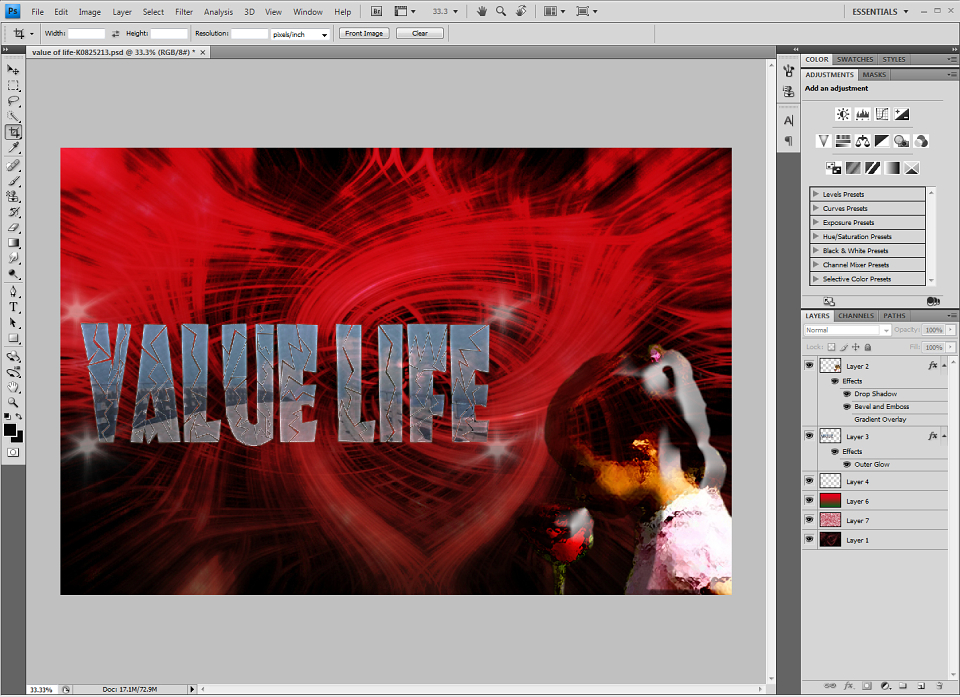Click the Front Image button
Image resolution: width=960 pixels, height=697 pixels.
tap(364, 34)
